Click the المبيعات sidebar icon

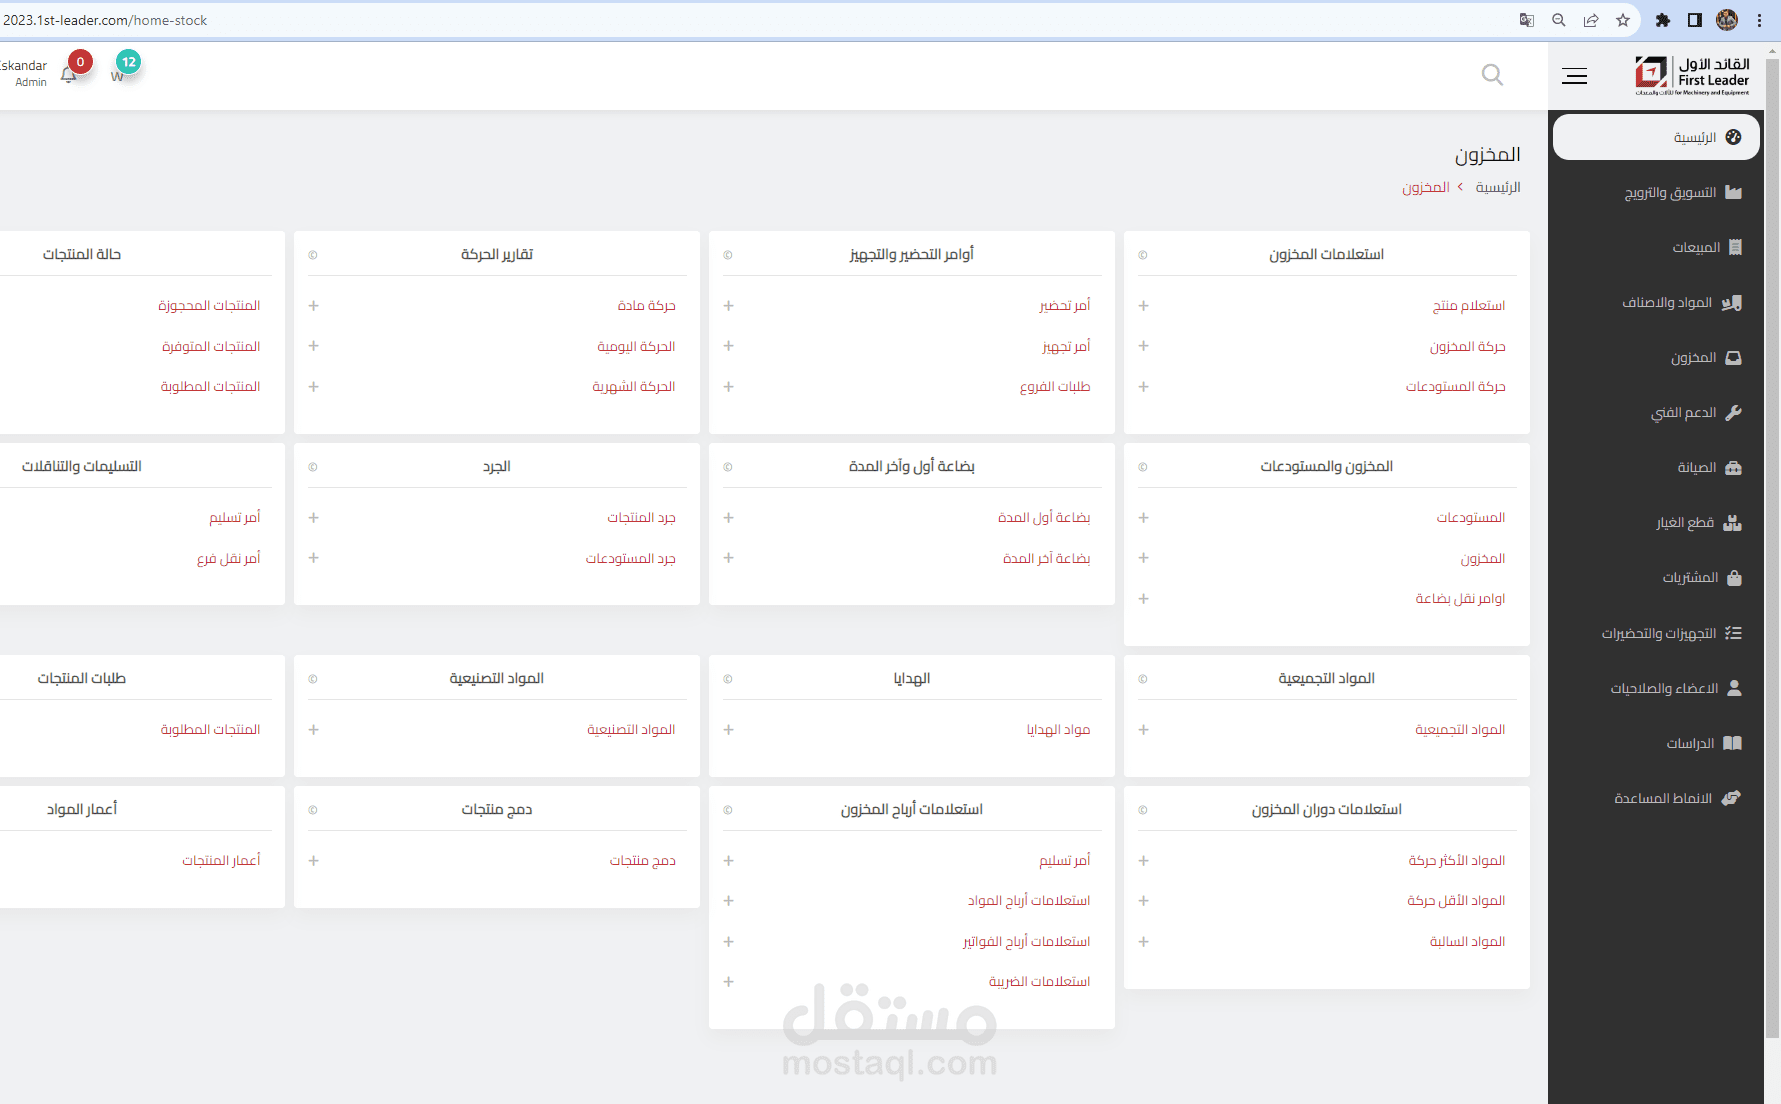coord(1735,247)
